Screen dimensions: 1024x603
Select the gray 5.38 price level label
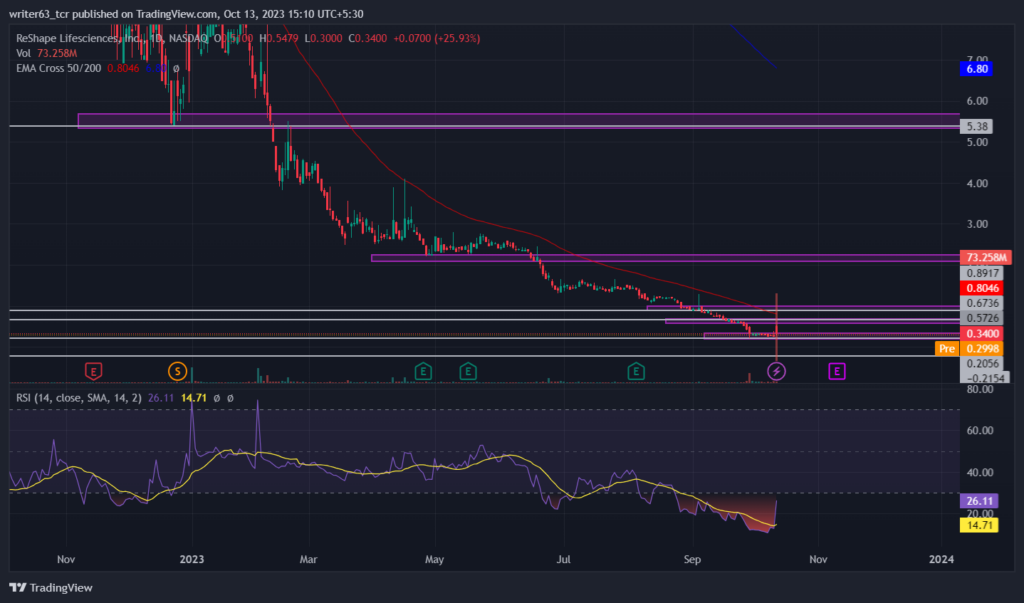coord(976,126)
